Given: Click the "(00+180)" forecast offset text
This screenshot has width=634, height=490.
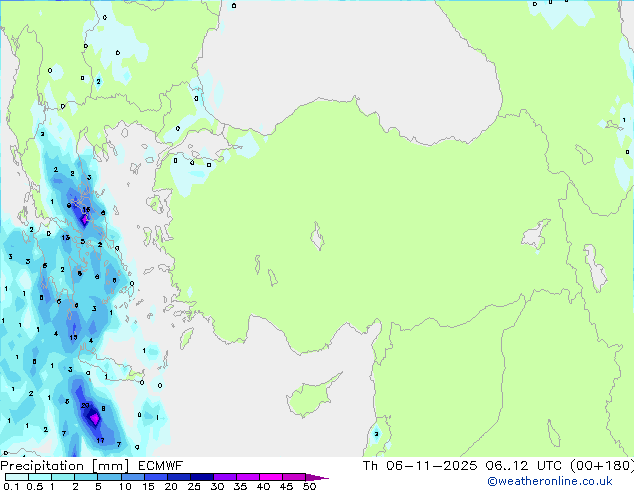Looking at the screenshot, I should [x=602, y=466].
